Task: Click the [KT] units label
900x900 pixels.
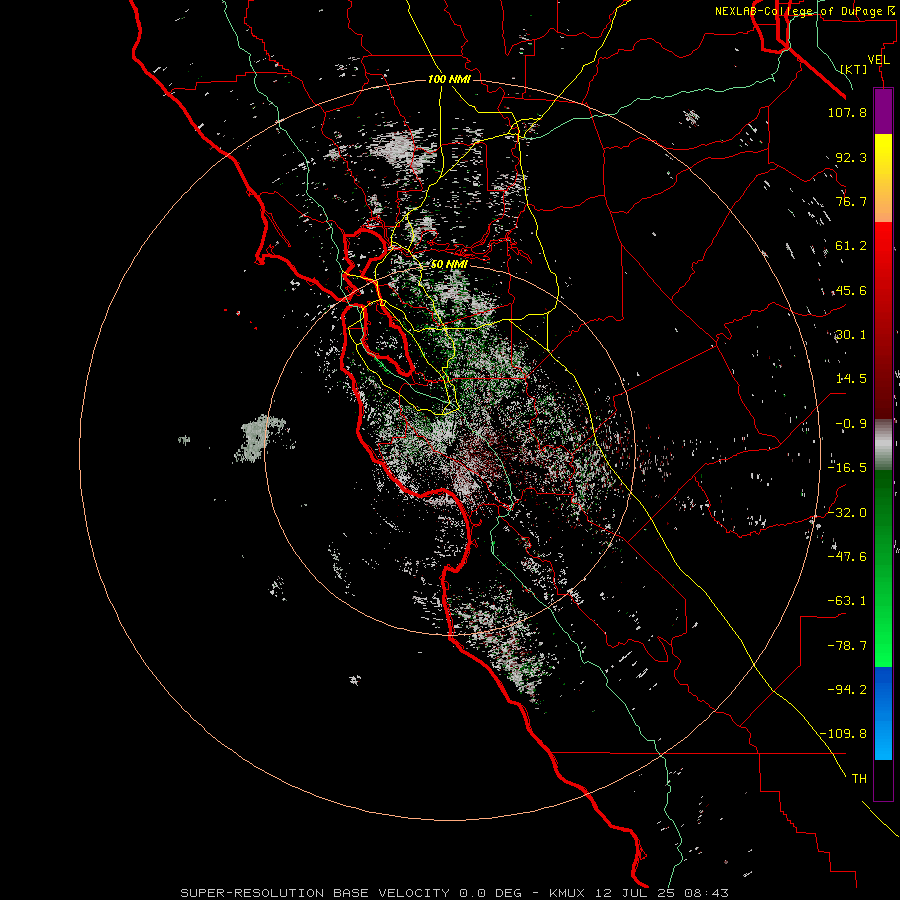Action: [854, 69]
